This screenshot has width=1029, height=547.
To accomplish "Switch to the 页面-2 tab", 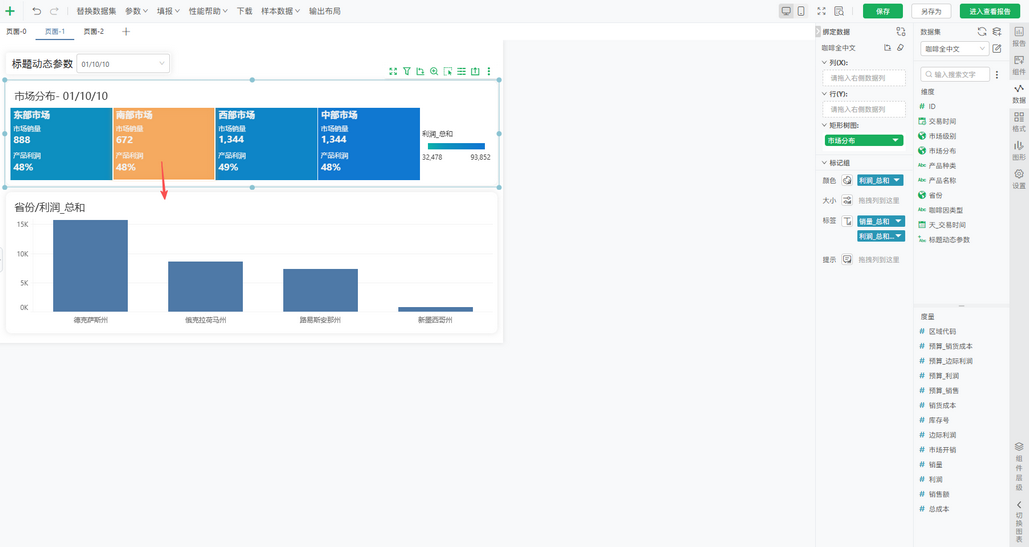I will pyautogui.click(x=93, y=32).
